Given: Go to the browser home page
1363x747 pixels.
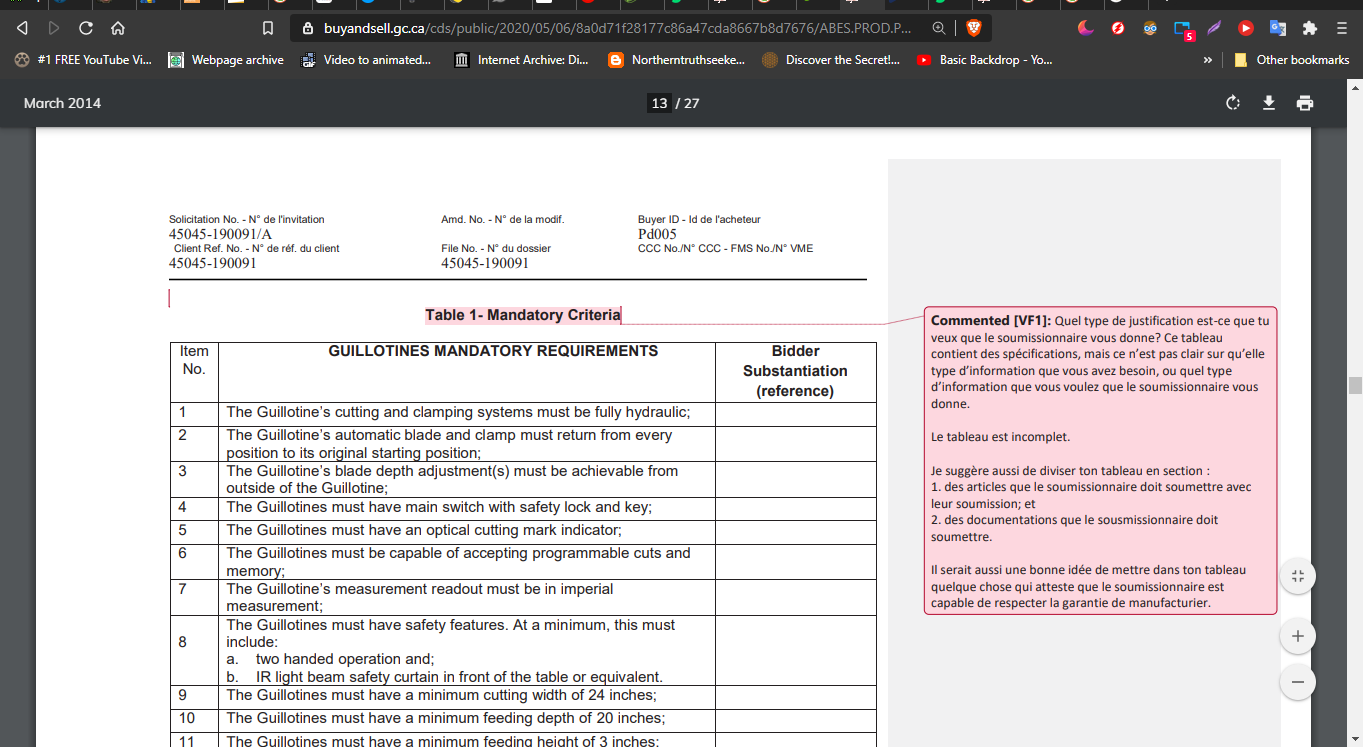Looking at the screenshot, I should coord(118,28).
